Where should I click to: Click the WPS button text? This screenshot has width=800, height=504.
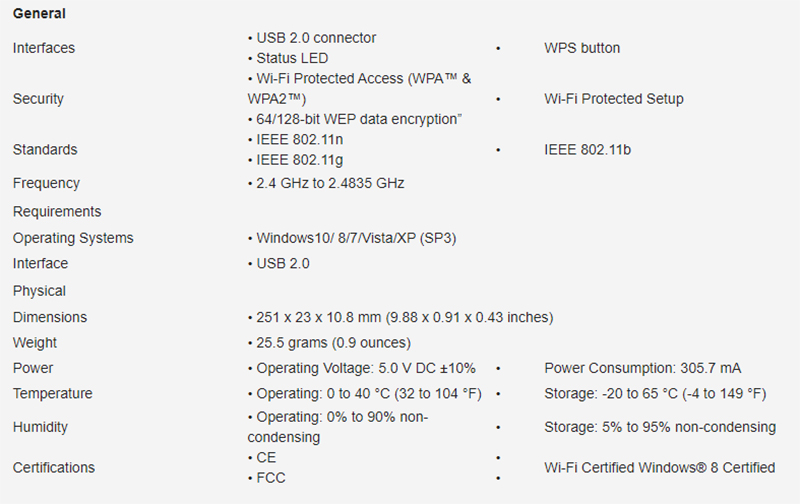point(582,48)
